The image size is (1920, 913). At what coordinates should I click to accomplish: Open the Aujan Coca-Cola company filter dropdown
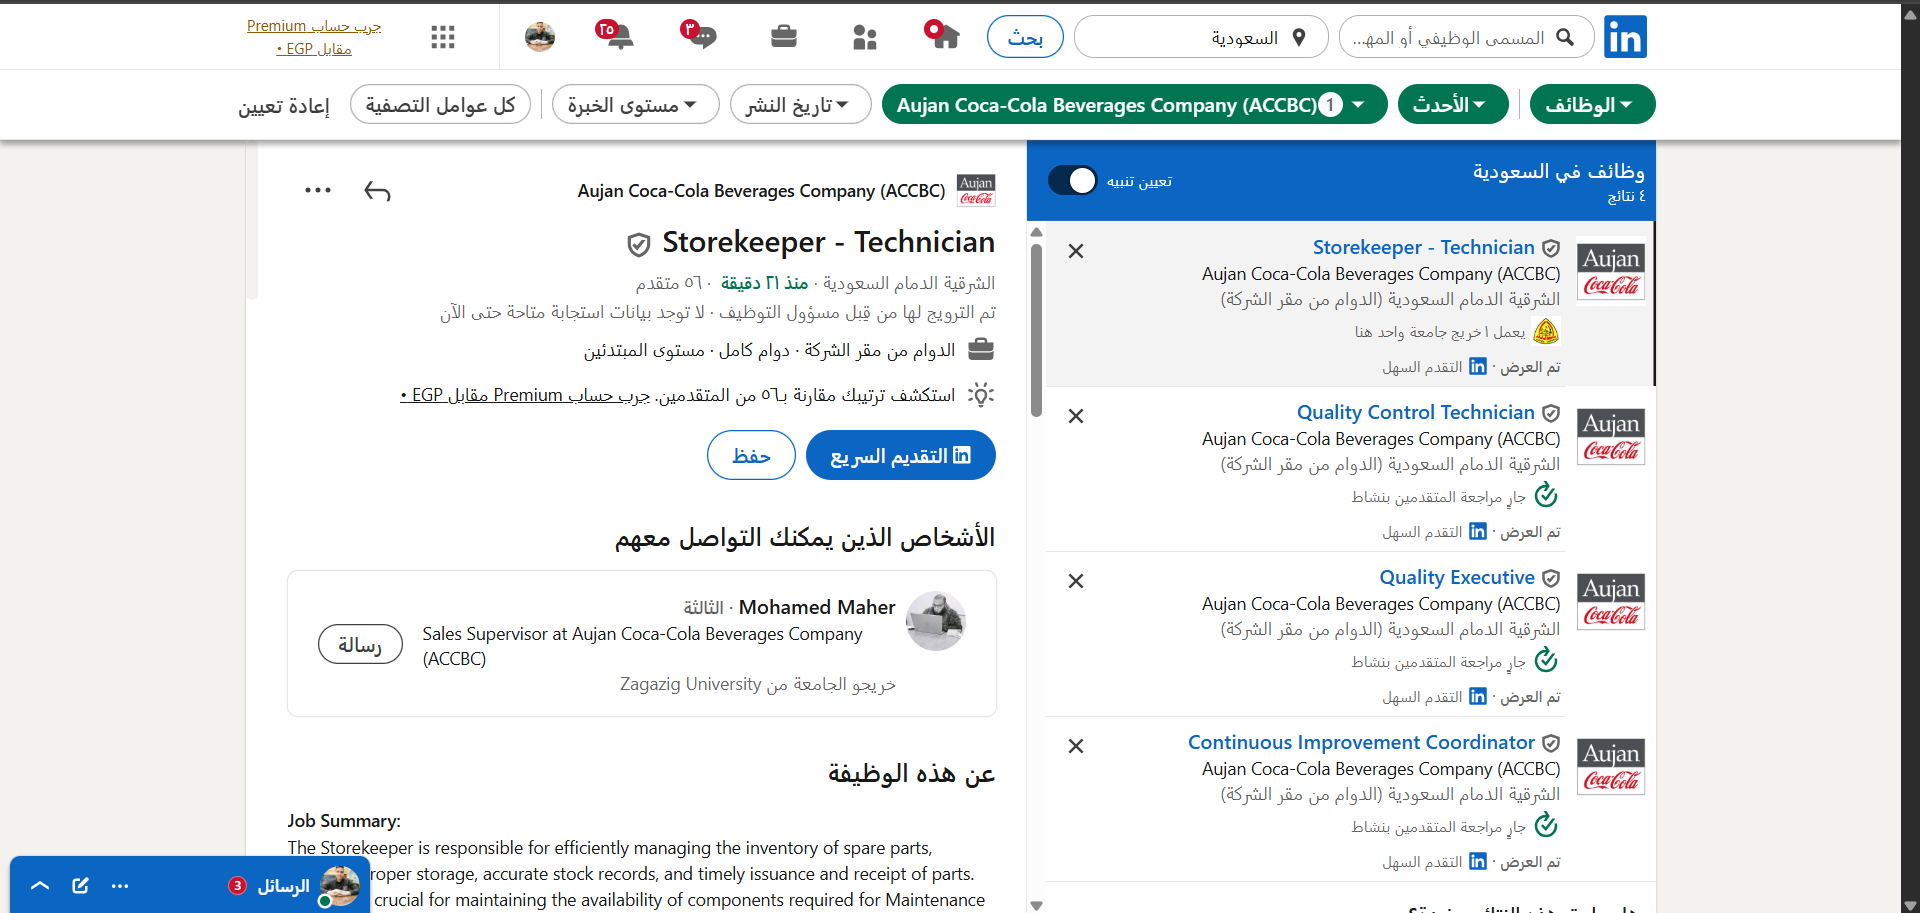click(x=1134, y=104)
